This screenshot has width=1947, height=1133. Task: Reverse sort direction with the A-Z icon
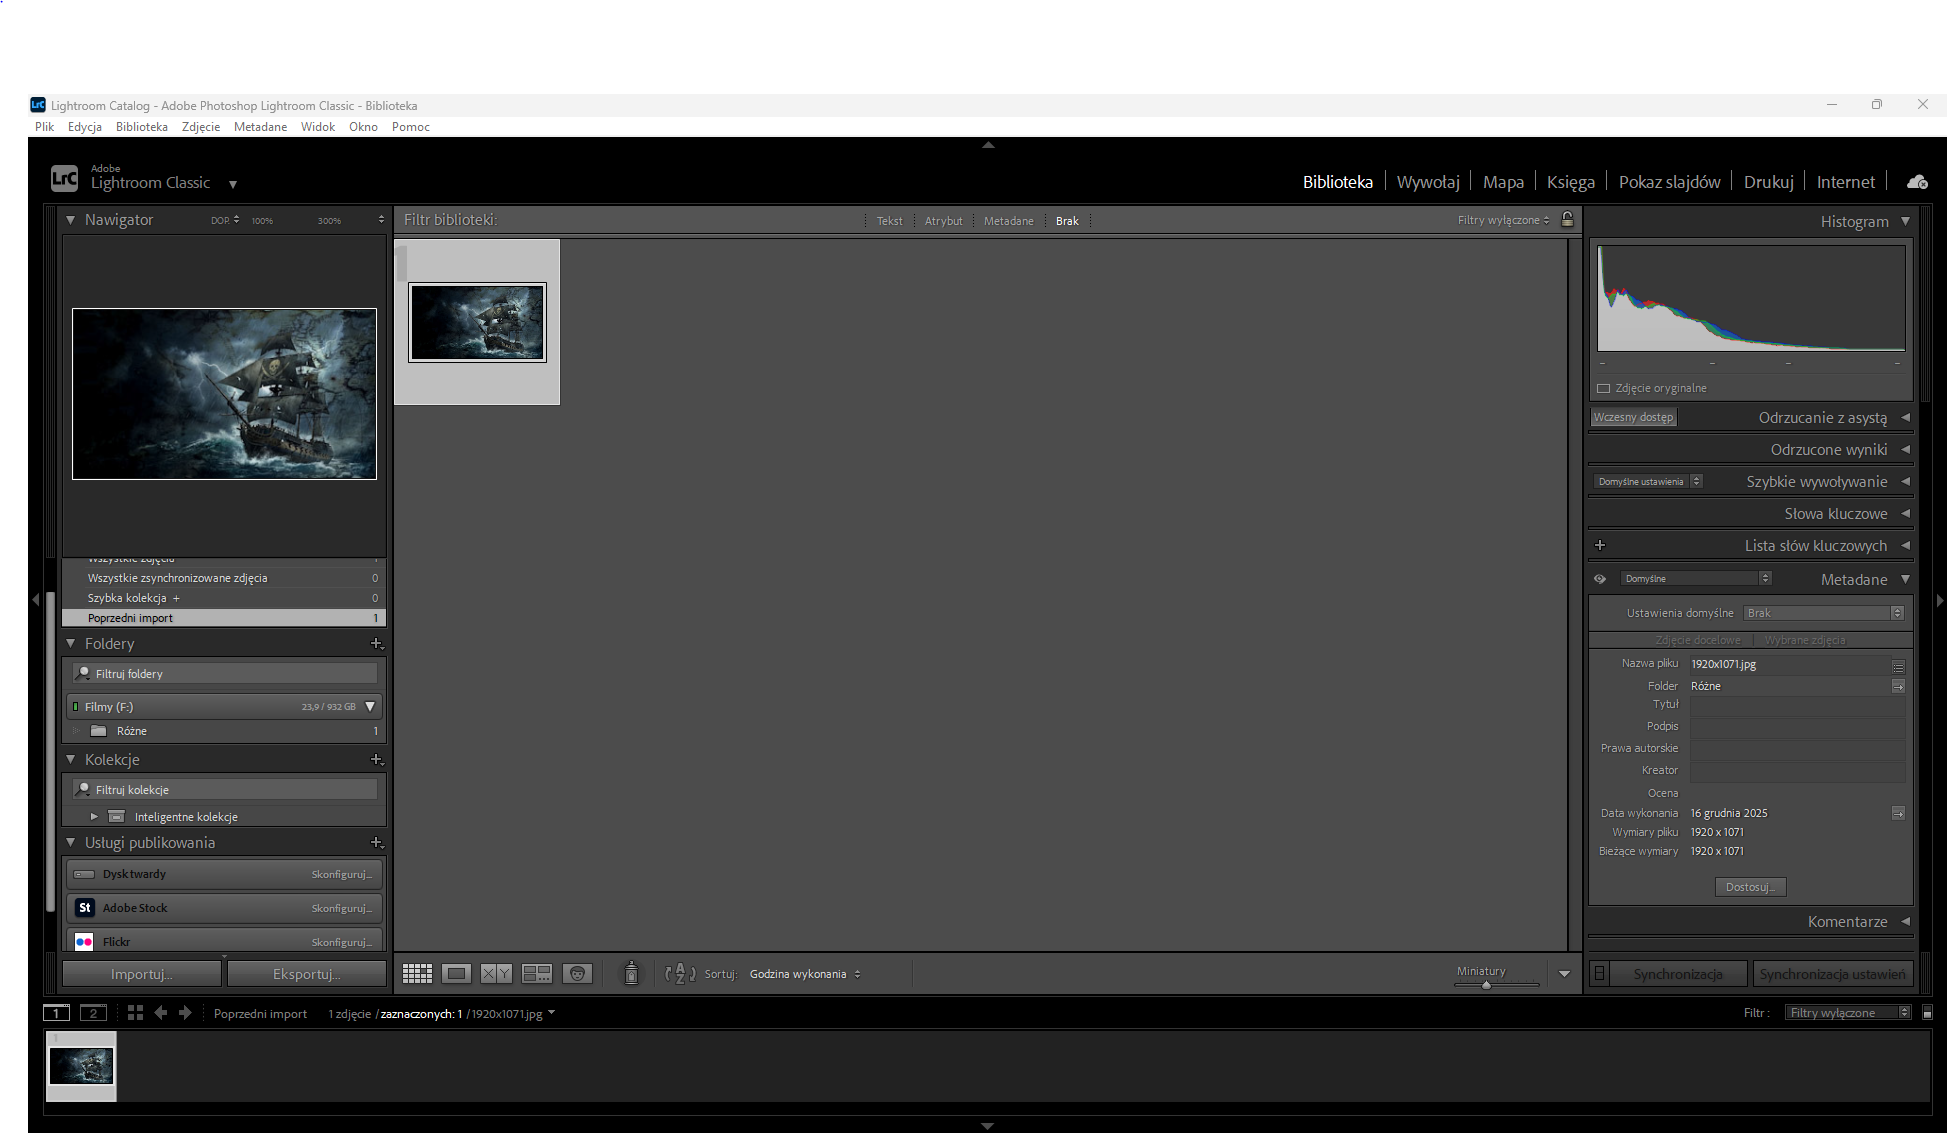(x=680, y=974)
